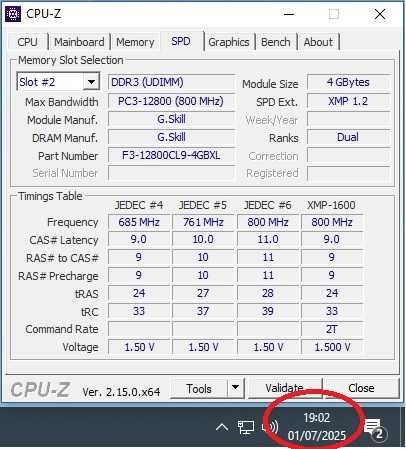Click the XMP 1.2 SPD Ext. value
Viewport: 406px width, 449px height.
pyautogui.click(x=348, y=101)
